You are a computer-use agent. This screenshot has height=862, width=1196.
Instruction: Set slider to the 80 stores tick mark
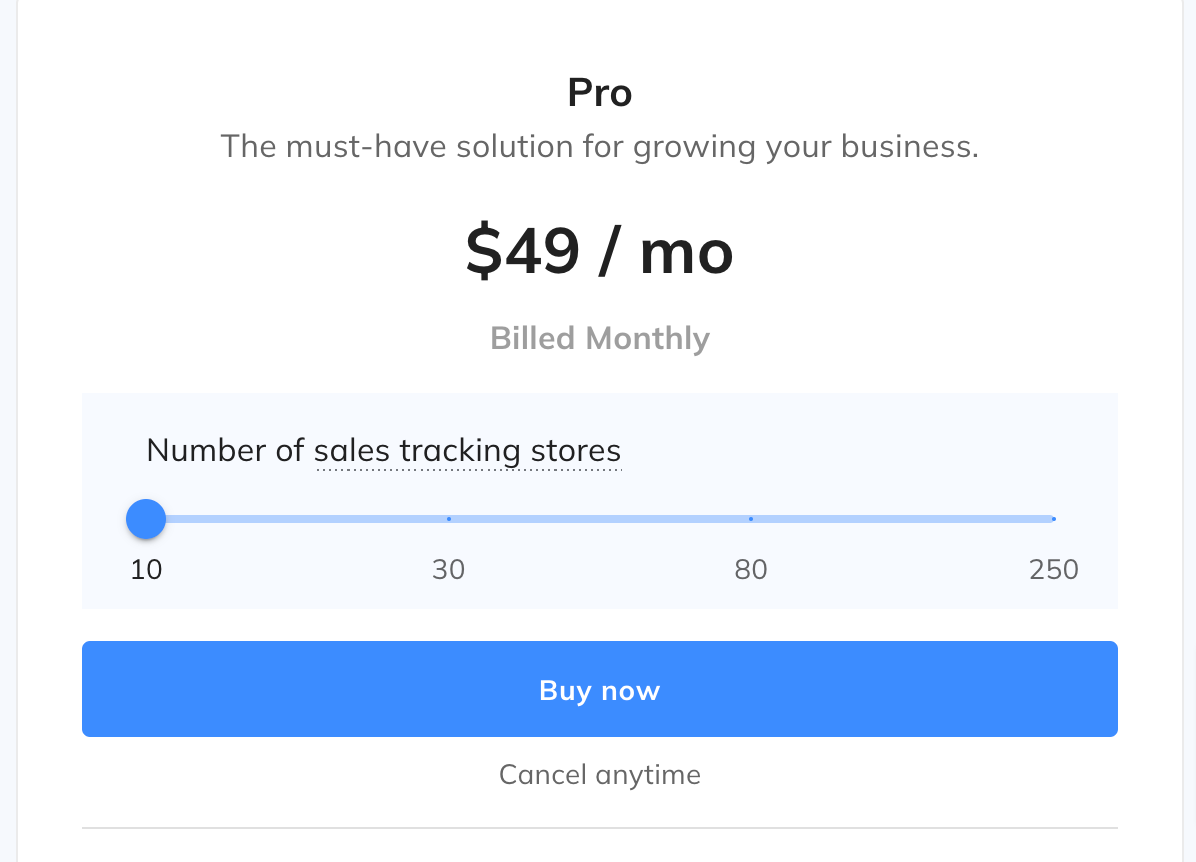point(751,519)
